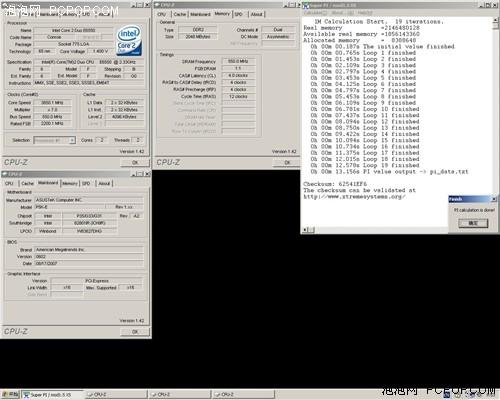Click the Cores count field
Image resolution: width=500 pixels, height=400 pixels.
tap(102, 140)
